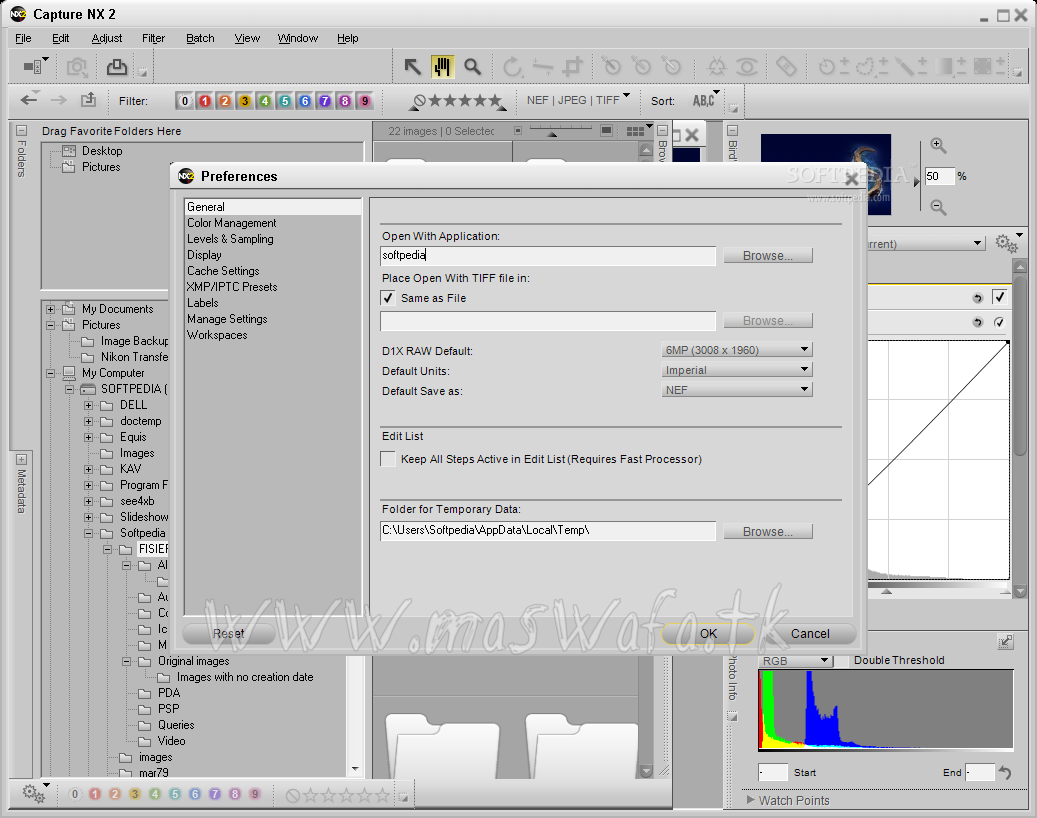Open the RGB channel dropdown
The image size is (1037, 818).
coord(795,661)
